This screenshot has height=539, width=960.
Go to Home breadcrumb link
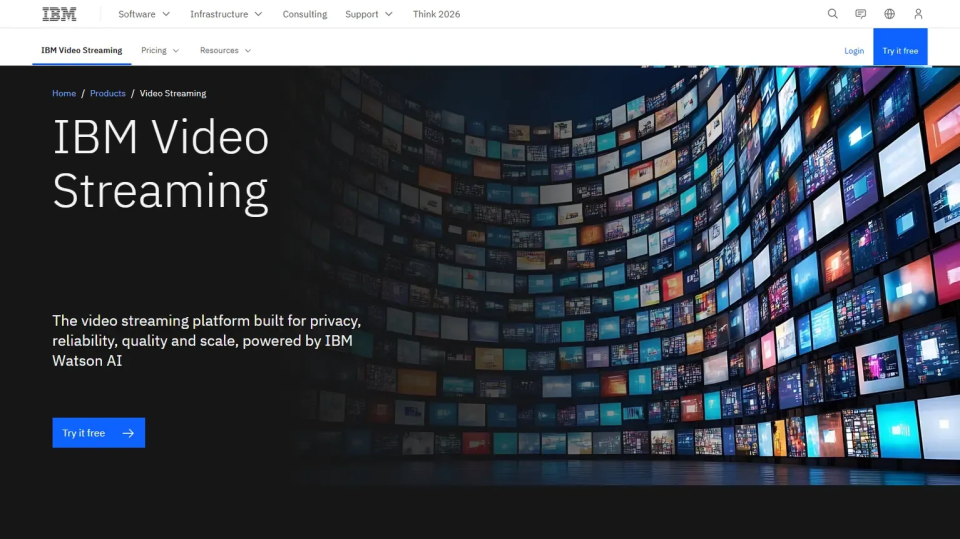[x=64, y=93]
